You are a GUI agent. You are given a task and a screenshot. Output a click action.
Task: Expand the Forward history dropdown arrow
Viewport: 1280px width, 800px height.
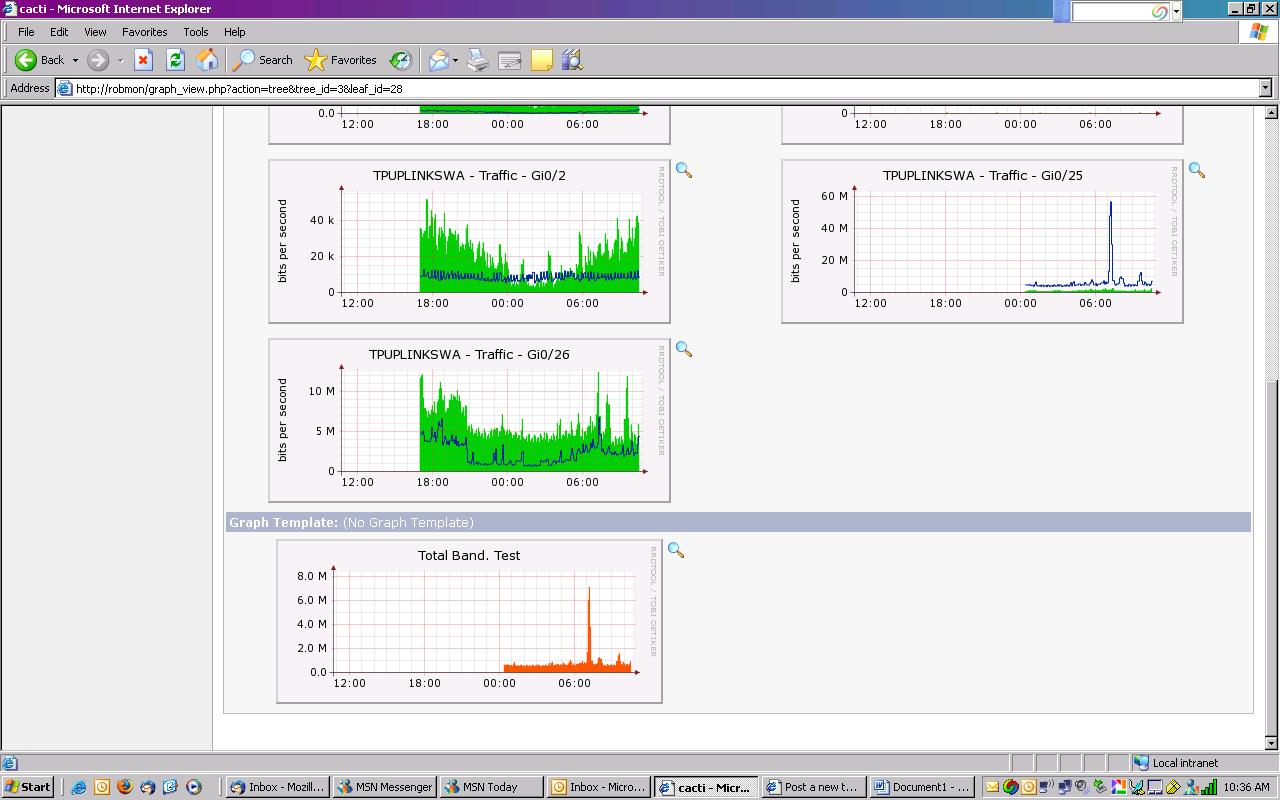pyautogui.click(x=120, y=60)
